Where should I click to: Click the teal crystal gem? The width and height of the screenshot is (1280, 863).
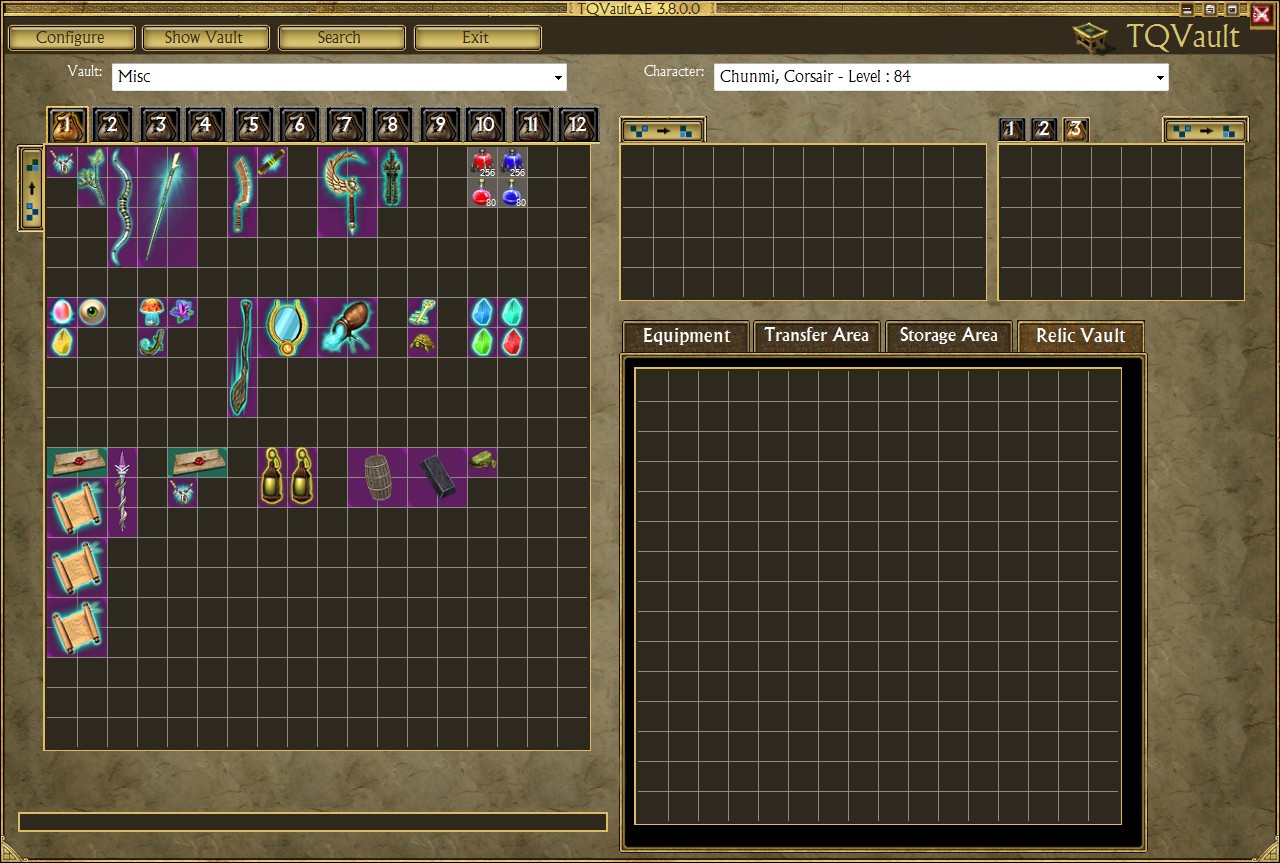(512, 312)
